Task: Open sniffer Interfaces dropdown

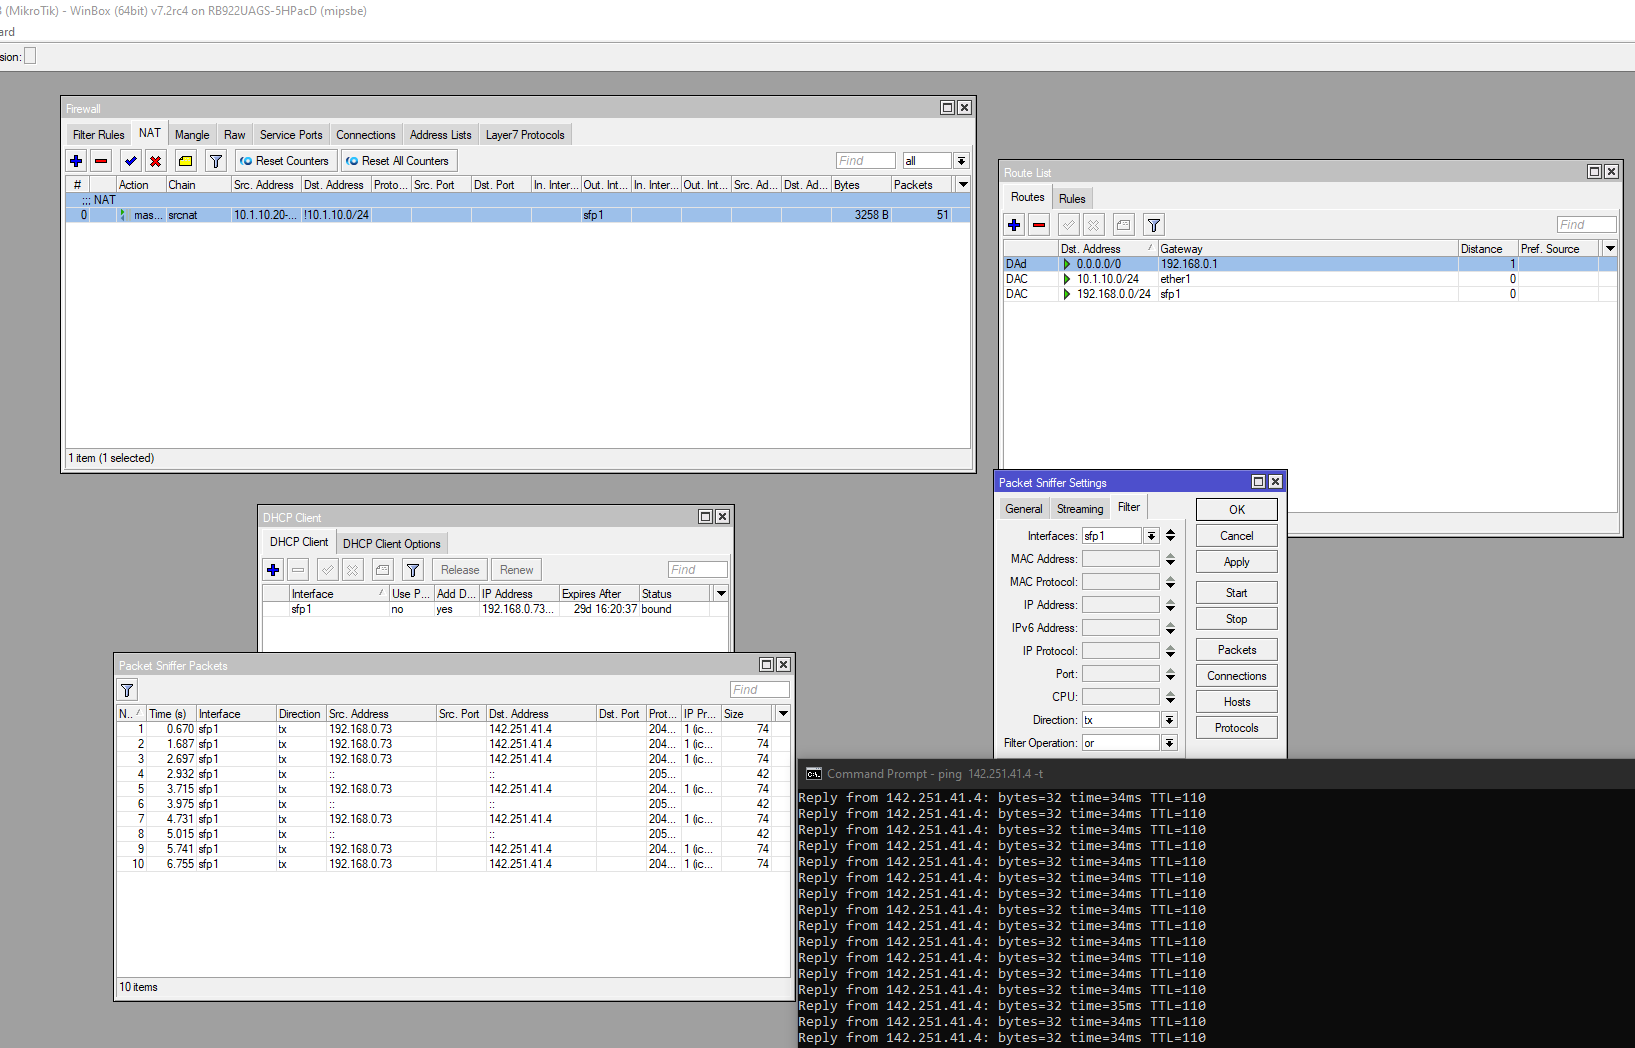Action: pyautogui.click(x=1151, y=536)
